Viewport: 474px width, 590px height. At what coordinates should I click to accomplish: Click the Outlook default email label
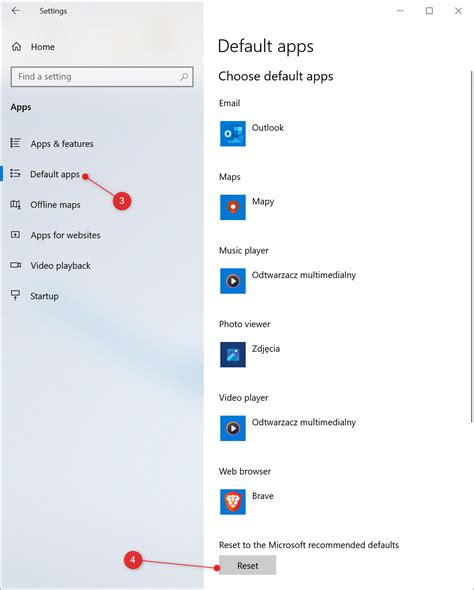pos(267,128)
